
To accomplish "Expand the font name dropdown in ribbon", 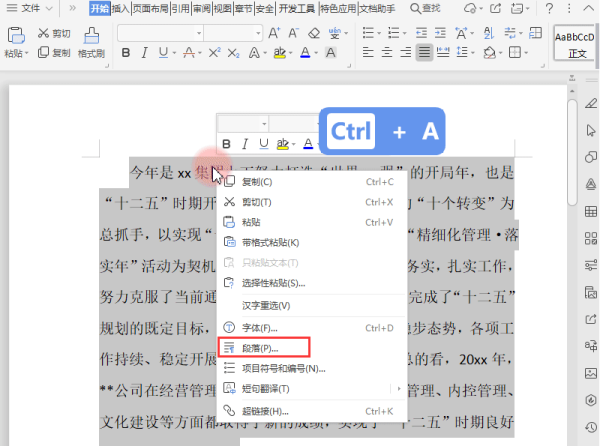I will point(199,33).
